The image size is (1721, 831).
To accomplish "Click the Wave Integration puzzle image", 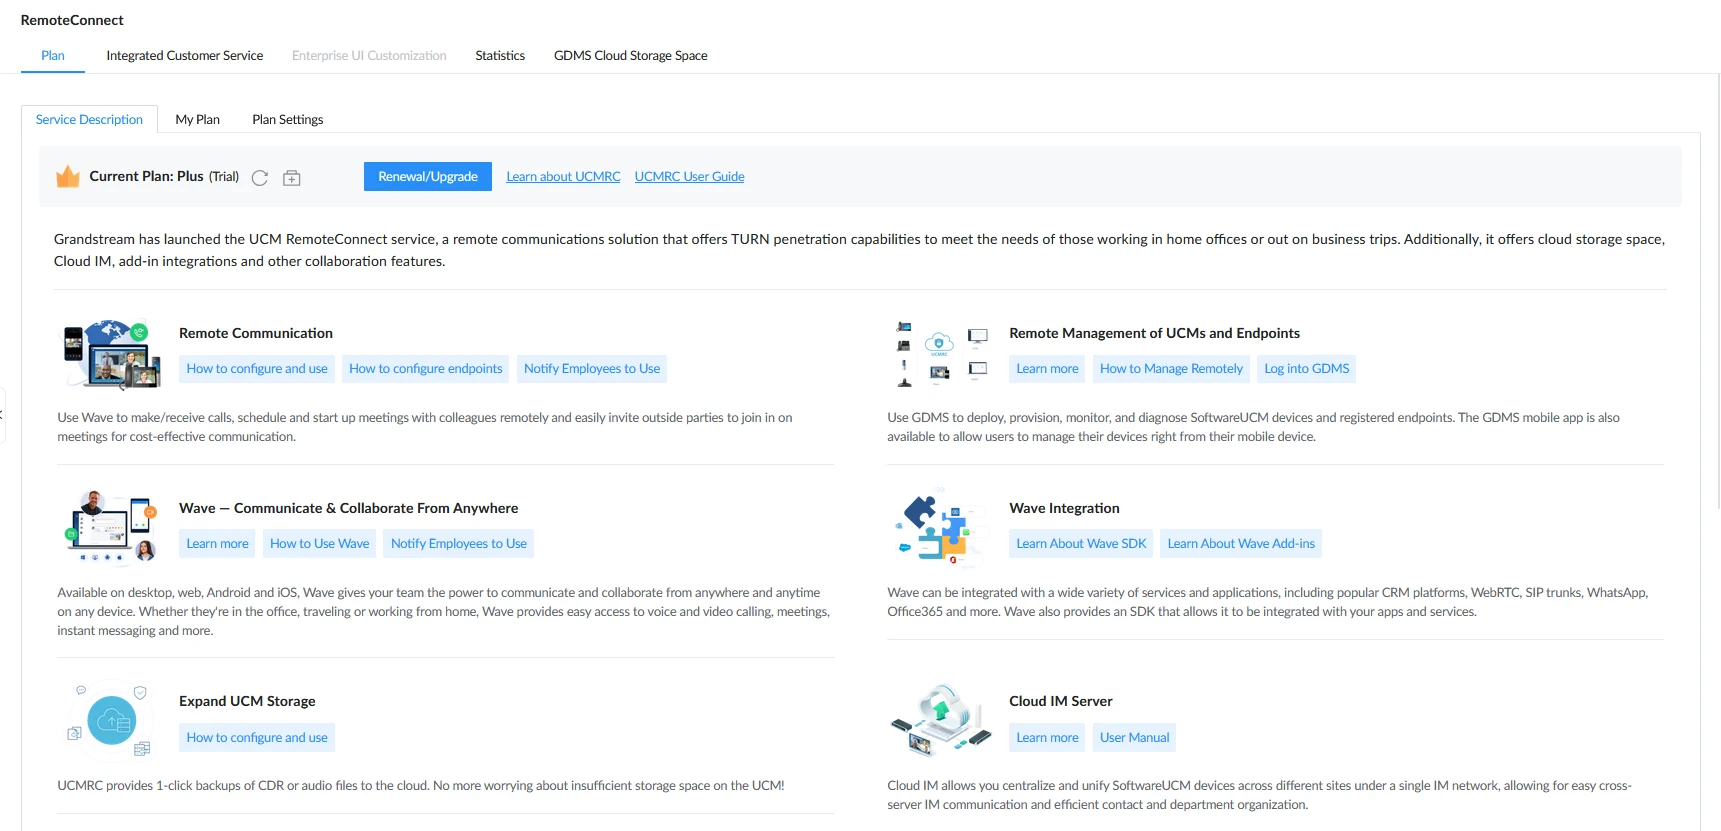I will pos(940,526).
